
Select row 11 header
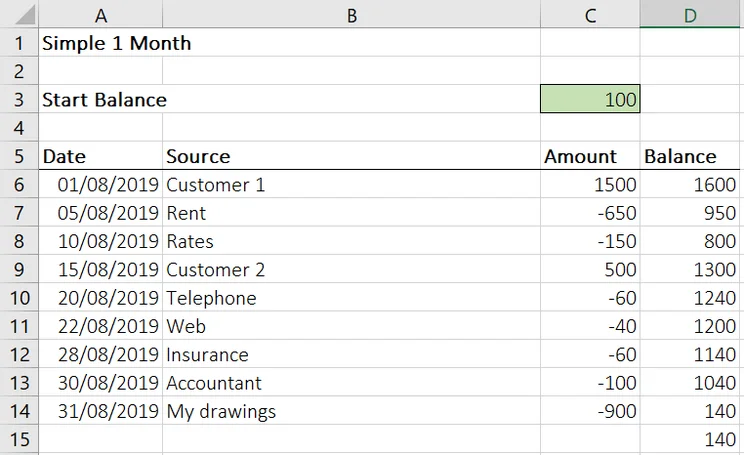pyautogui.click(x=19, y=325)
